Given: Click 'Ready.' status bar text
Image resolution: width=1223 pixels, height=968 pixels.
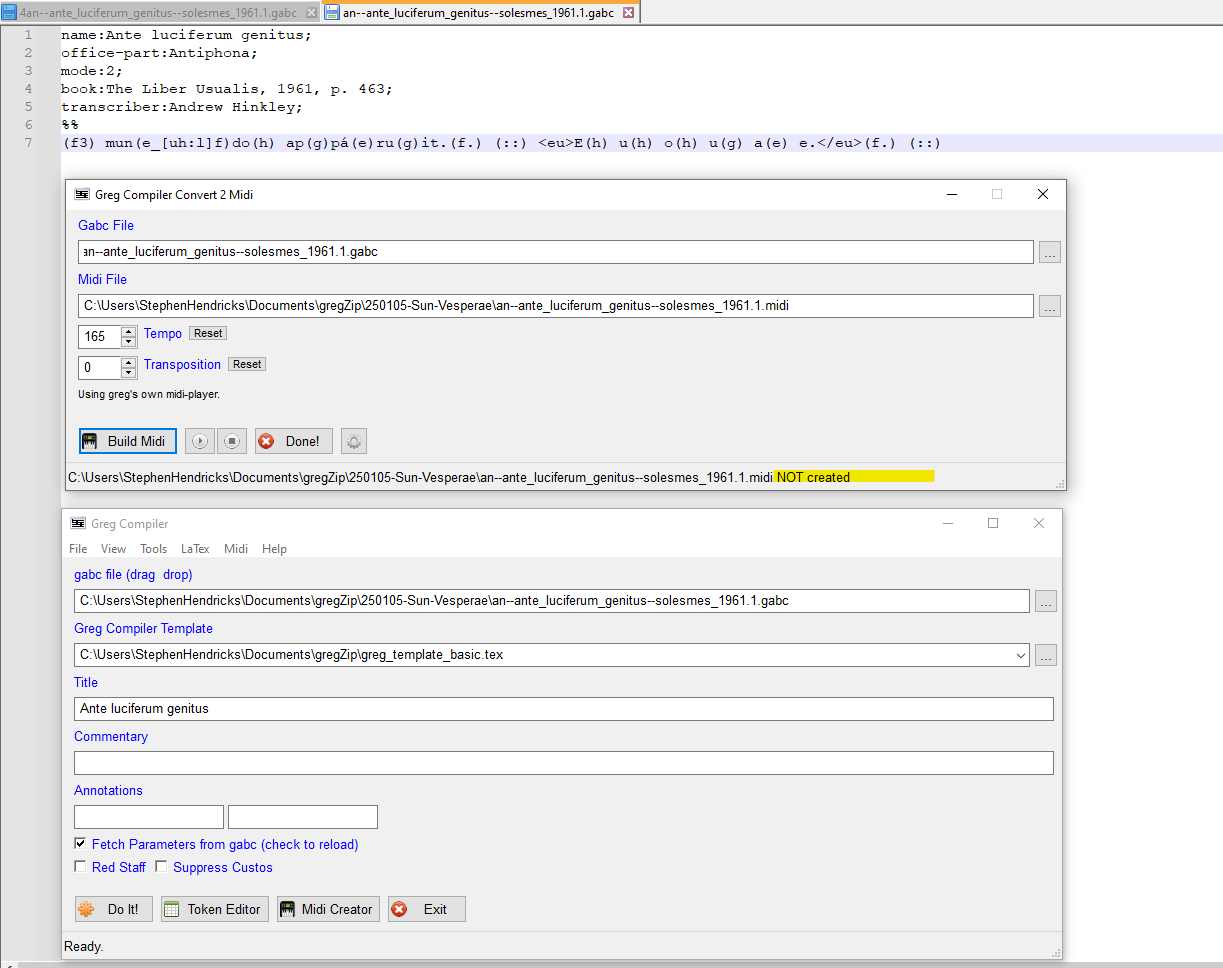Looking at the screenshot, I should tap(83, 946).
